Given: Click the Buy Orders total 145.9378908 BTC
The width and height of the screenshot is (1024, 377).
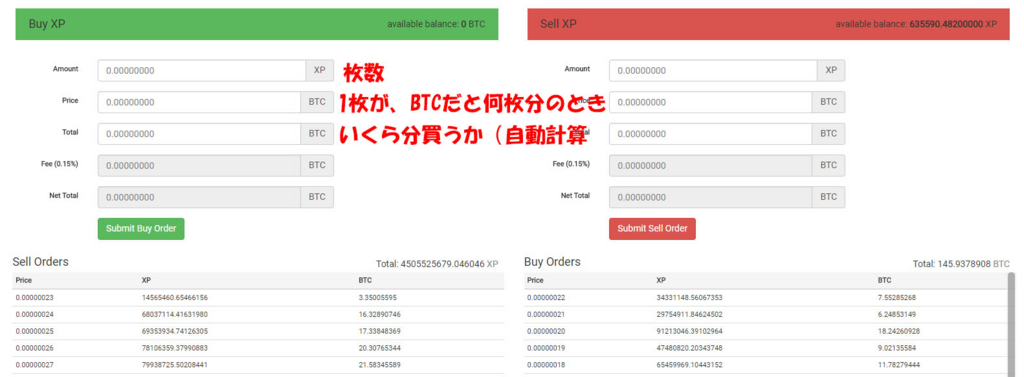Looking at the screenshot, I should [x=961, y=264].
